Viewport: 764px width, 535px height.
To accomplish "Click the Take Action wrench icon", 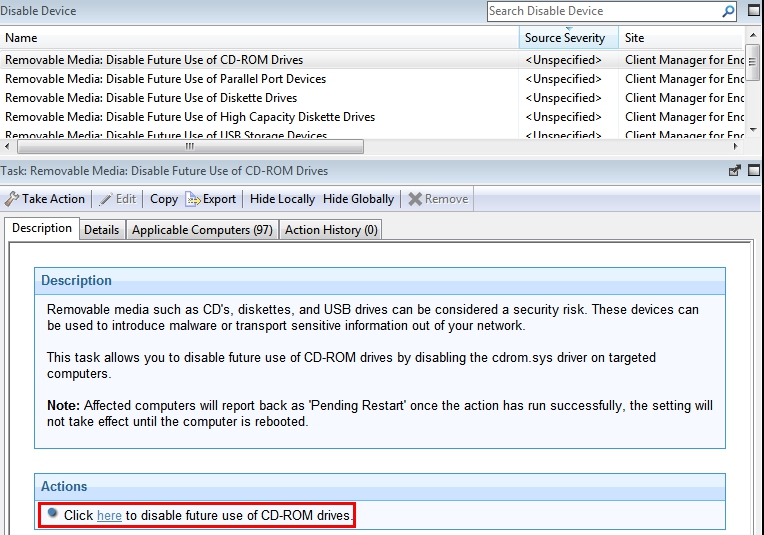I will (x=11, y=199).
